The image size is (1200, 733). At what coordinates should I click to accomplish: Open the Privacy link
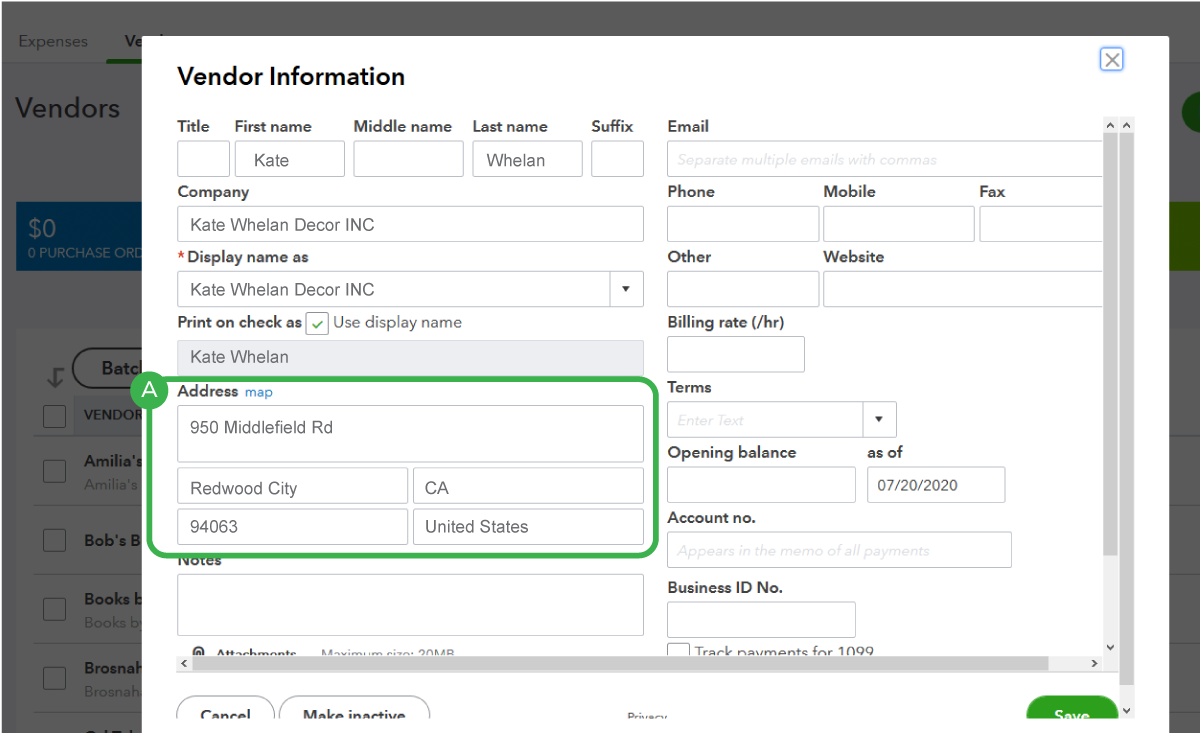tap(647, 716)
